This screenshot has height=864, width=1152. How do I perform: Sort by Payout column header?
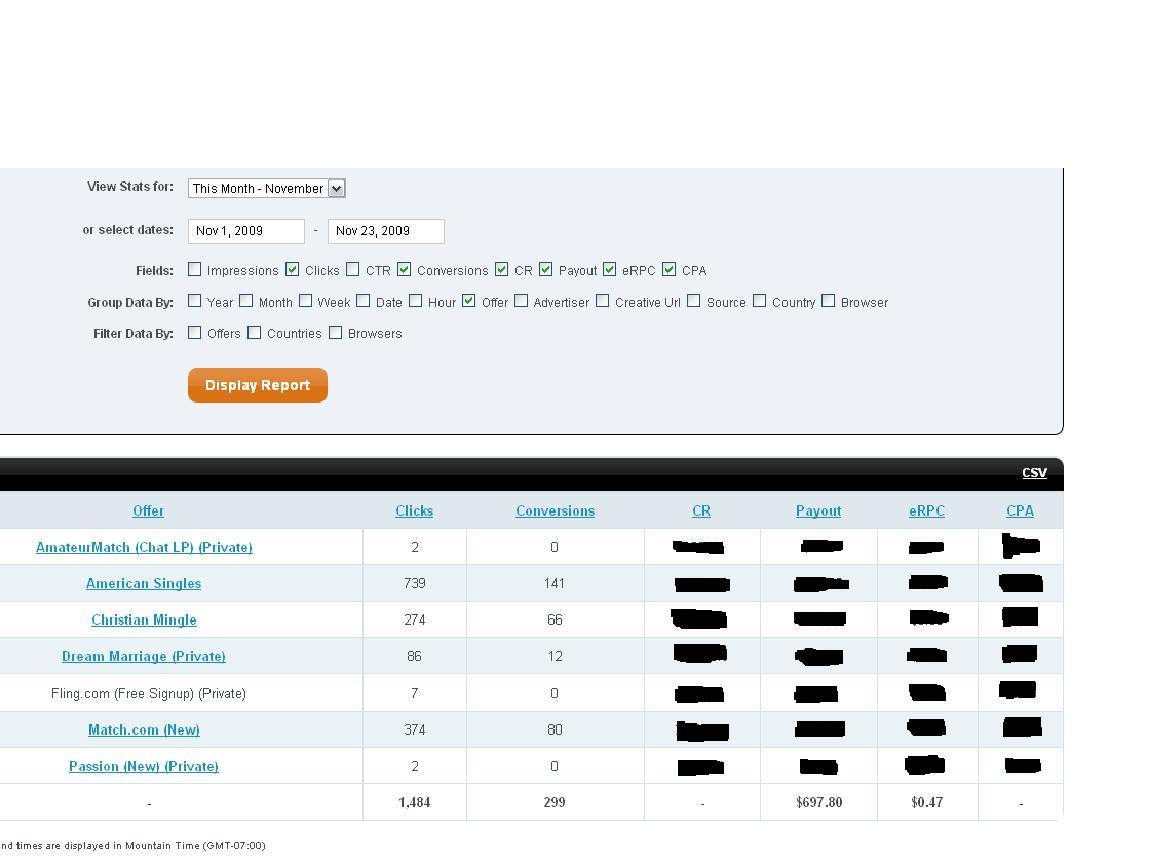(x=818, y=511)
